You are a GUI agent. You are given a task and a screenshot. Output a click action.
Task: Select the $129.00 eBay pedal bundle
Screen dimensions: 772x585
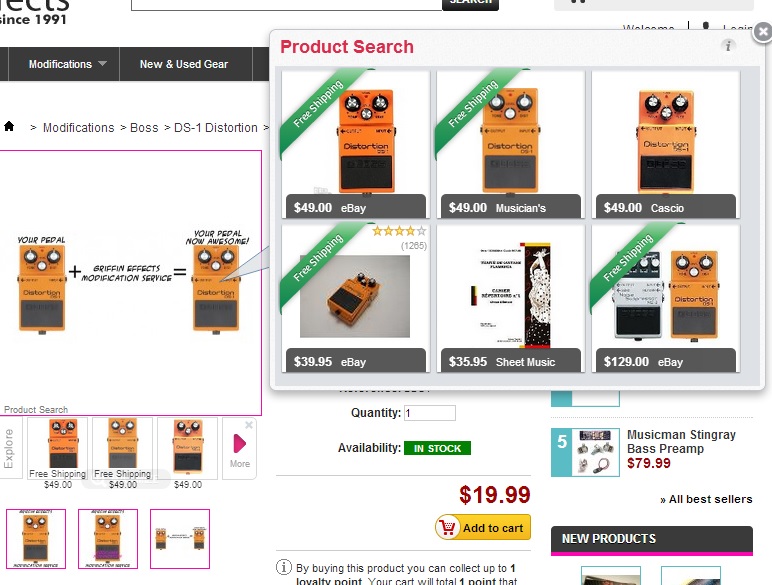pyautogui.click(x=666, y=298)
